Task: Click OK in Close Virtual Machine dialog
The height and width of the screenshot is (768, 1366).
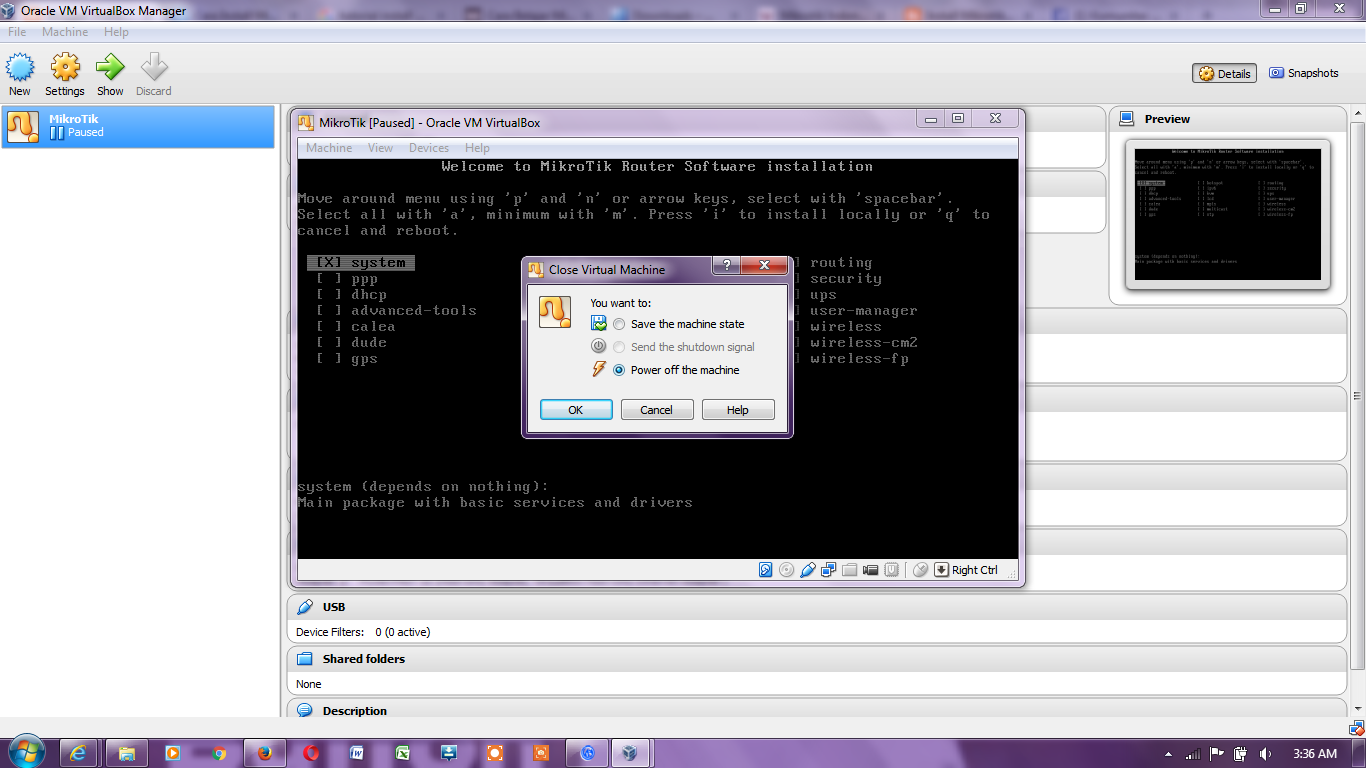Action: coord(576,410)
